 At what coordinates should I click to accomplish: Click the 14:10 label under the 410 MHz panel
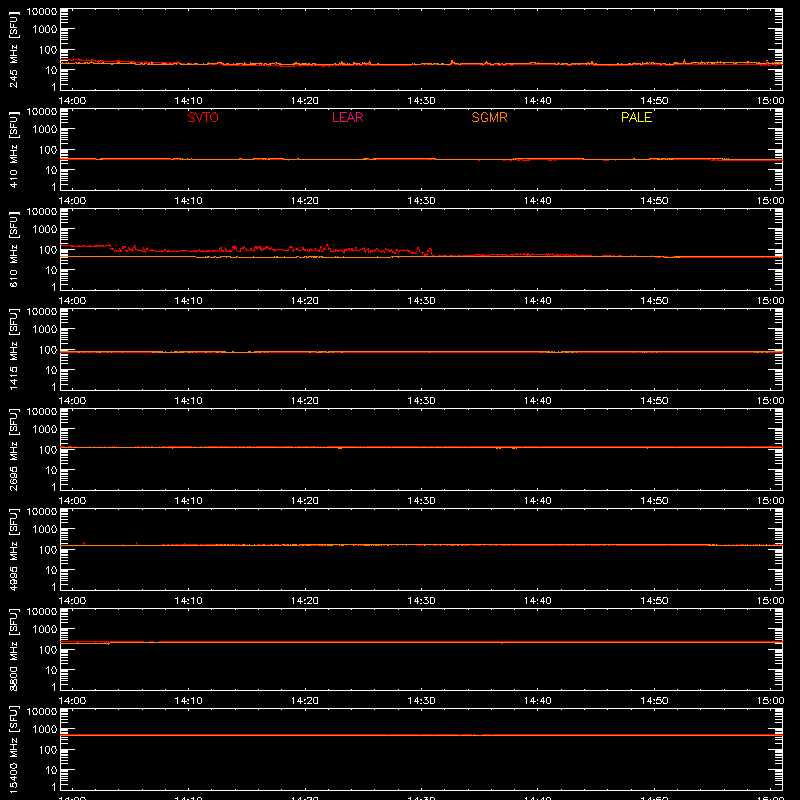pyautogui.click(x=188, y=201)
